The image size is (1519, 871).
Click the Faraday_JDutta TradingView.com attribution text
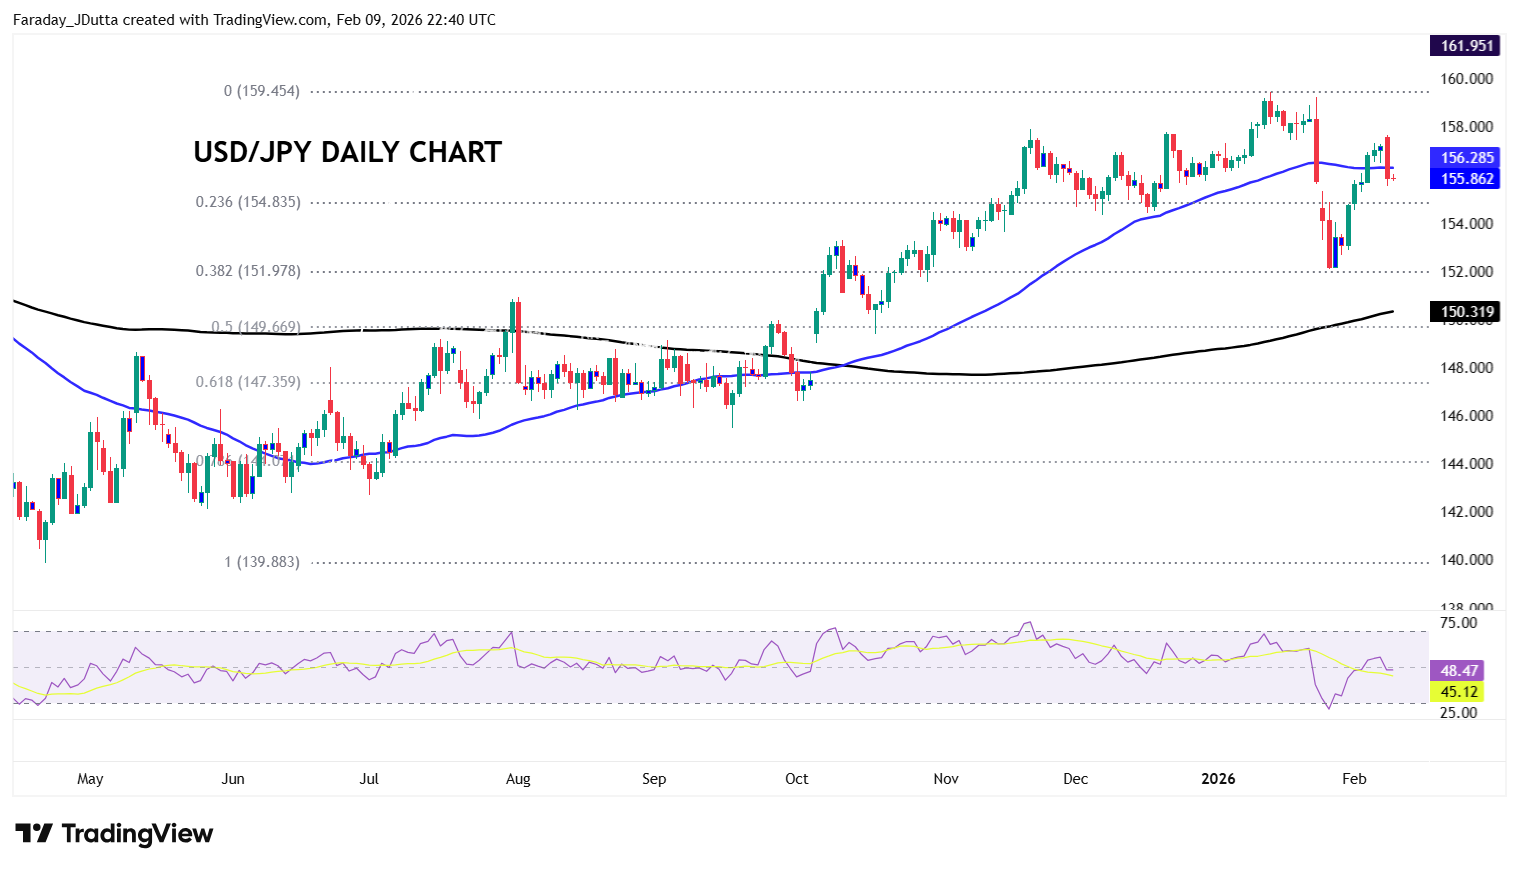(254, 20)
